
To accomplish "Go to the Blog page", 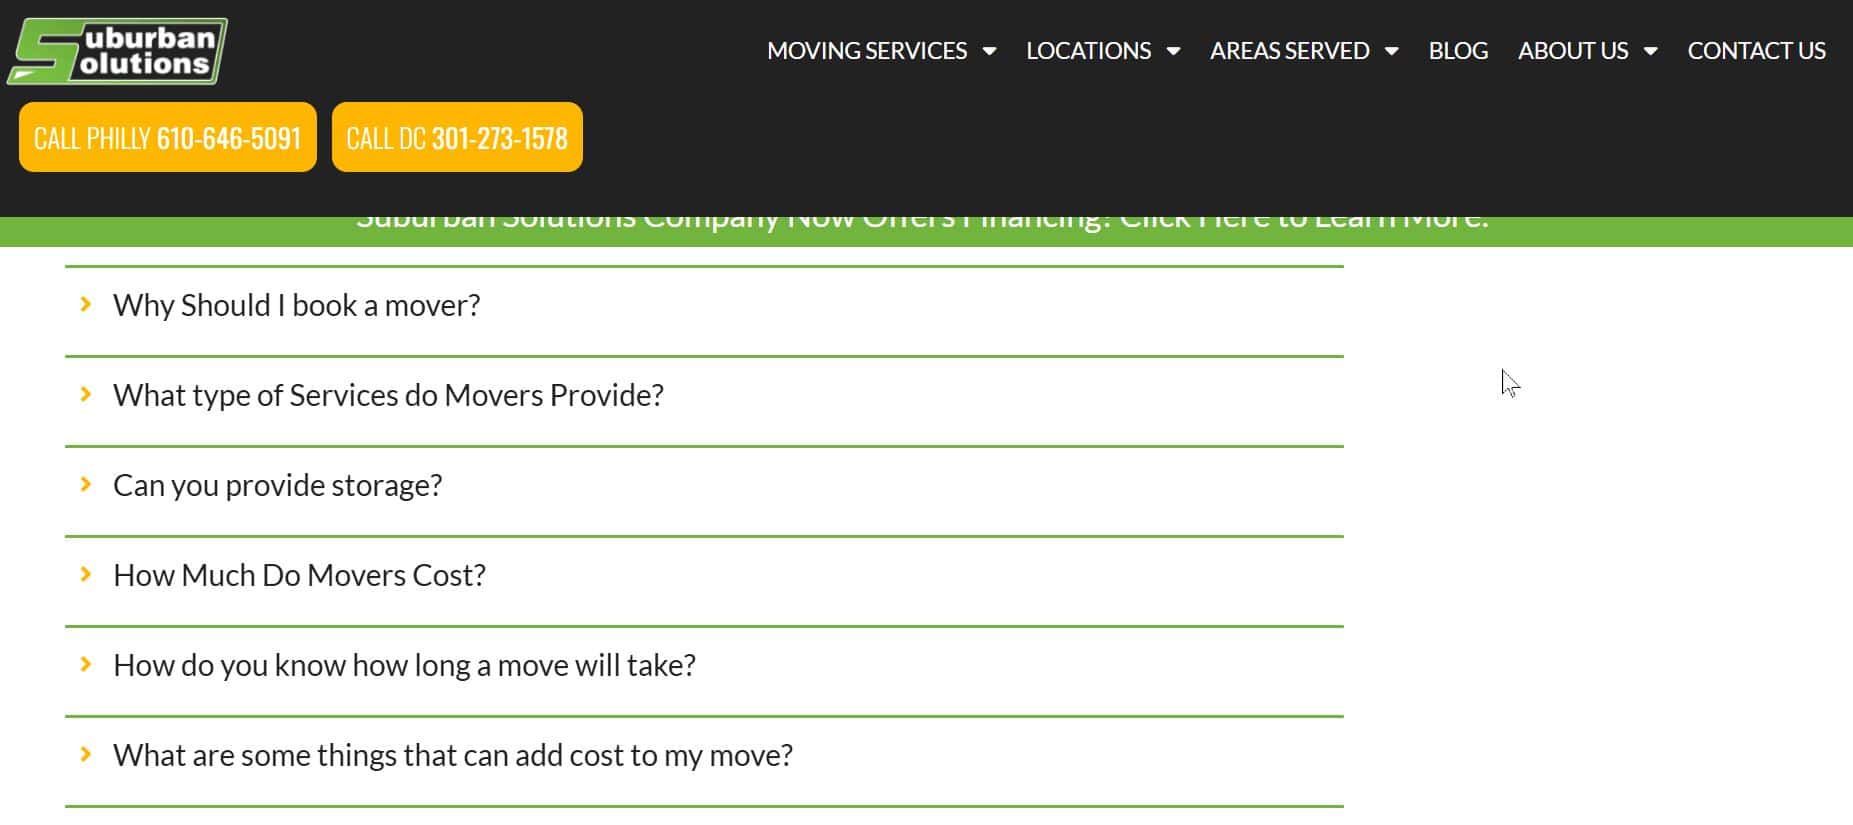I will pos(1458,51).
